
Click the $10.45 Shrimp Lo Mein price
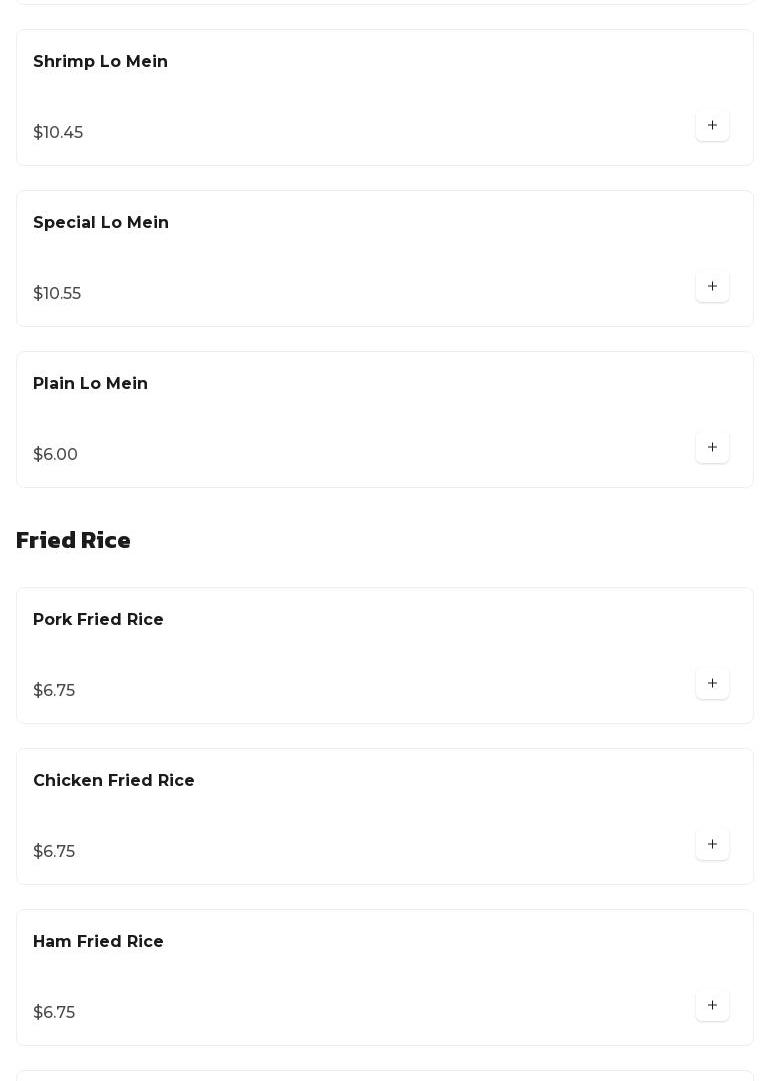58,133
